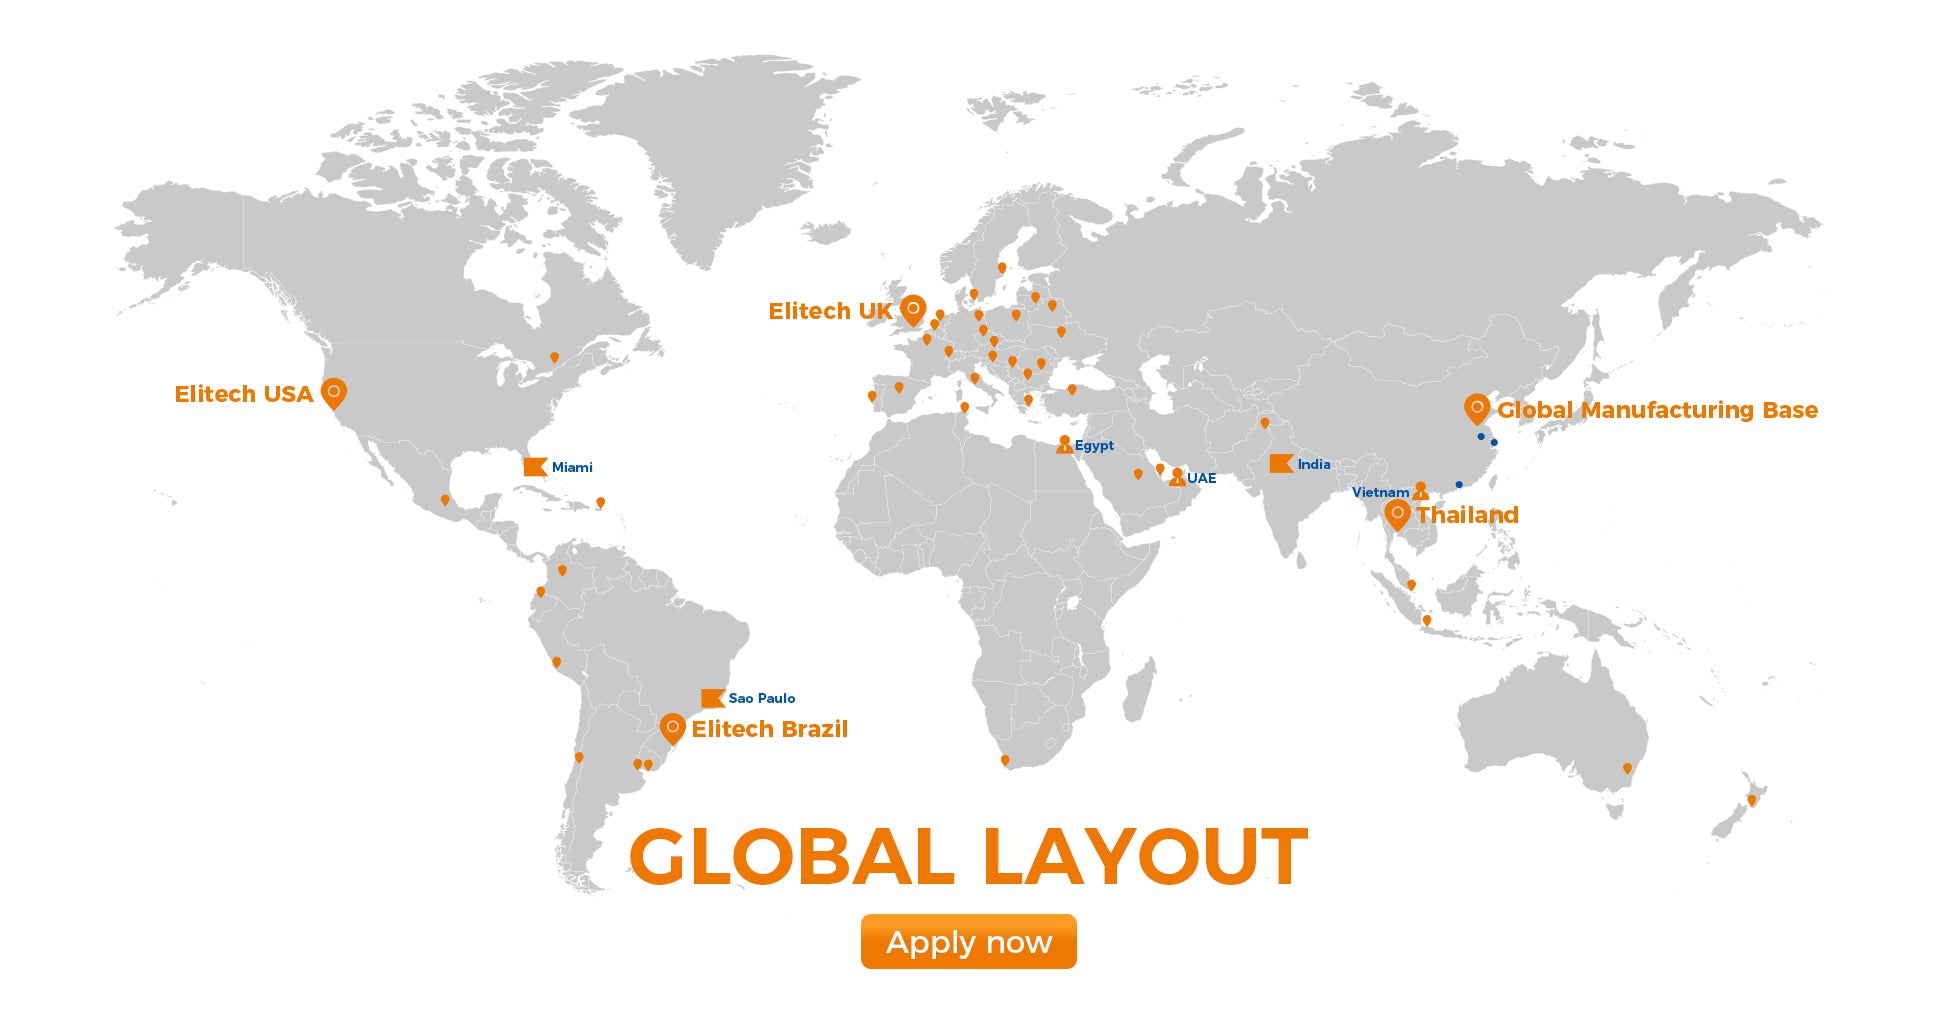Click the Thailand text label
1938x1033 pixels.
1467,515
